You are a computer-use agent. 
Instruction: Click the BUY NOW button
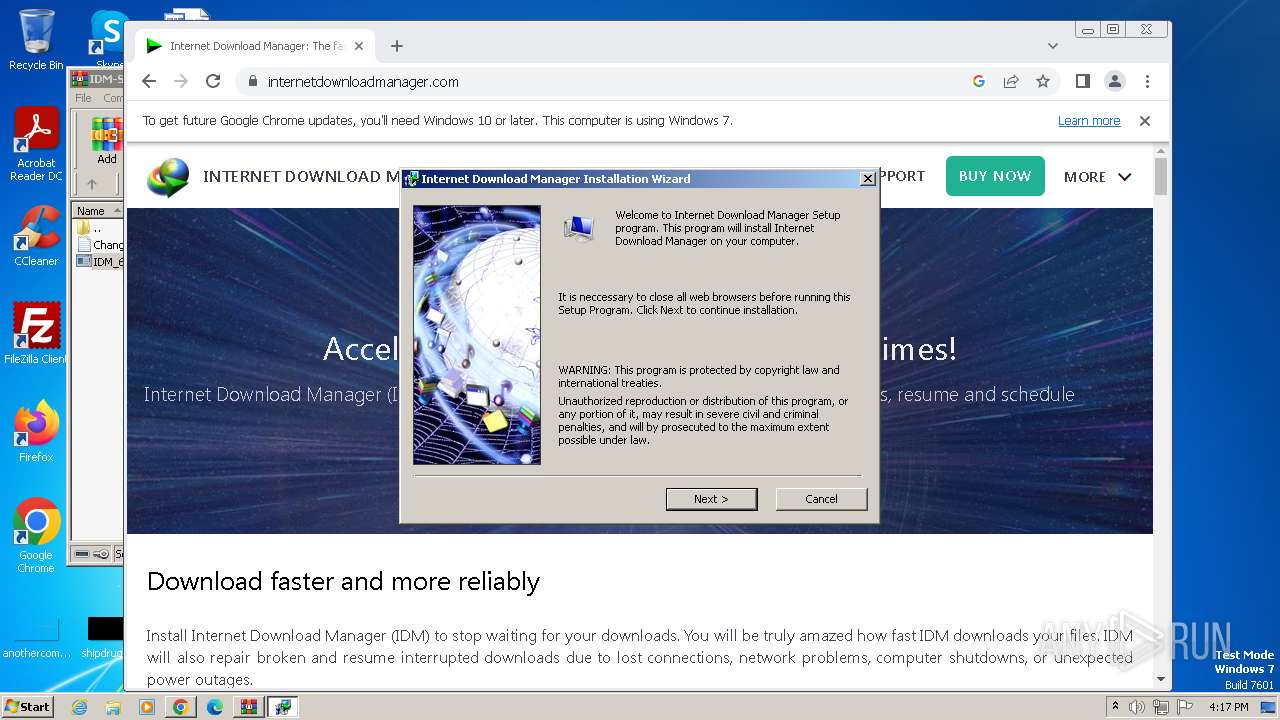(995, 176)
